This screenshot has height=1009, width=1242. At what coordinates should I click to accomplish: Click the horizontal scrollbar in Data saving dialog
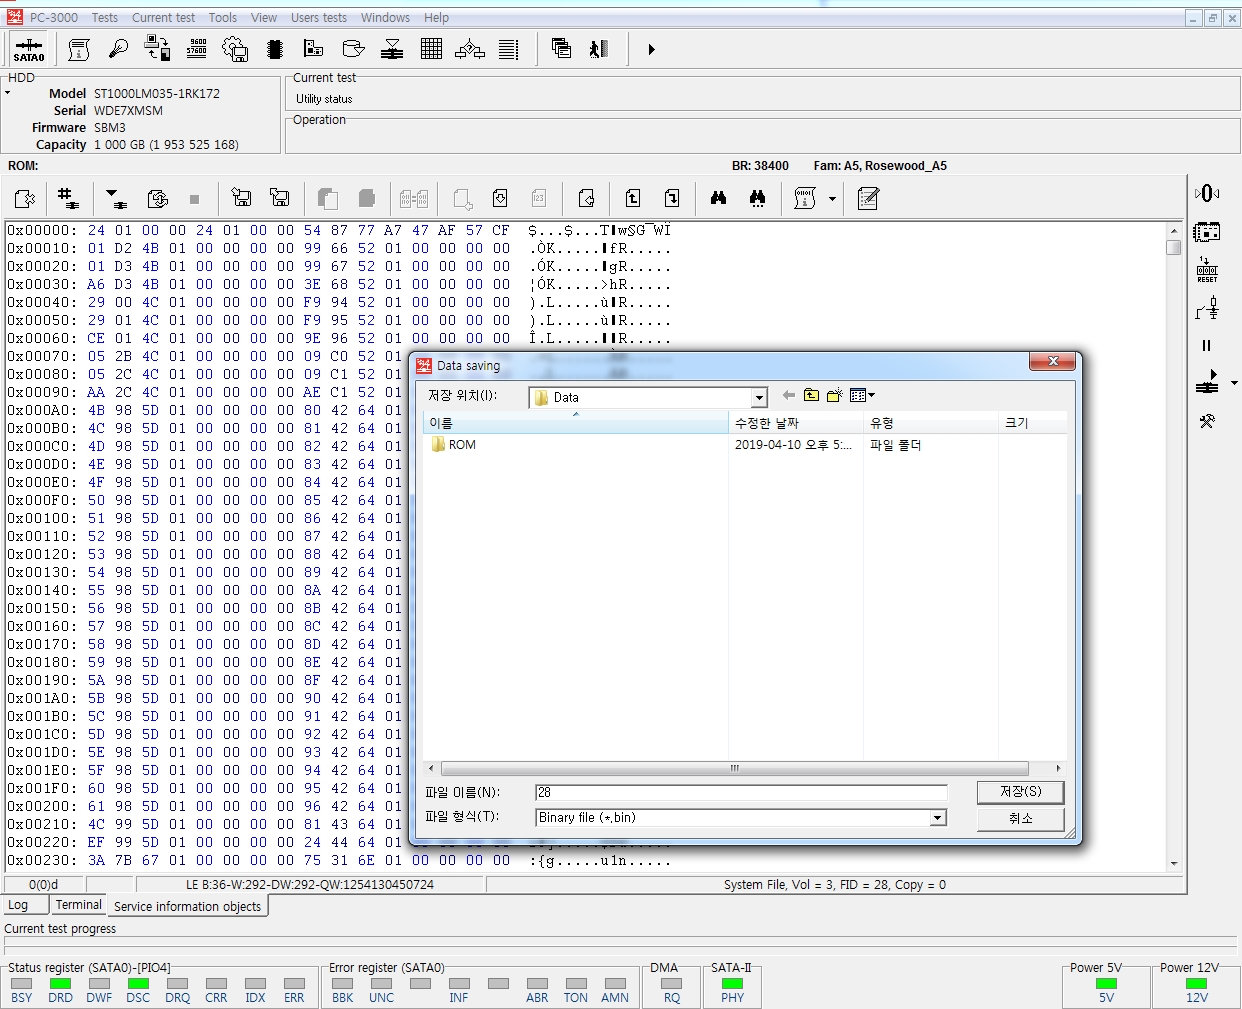tap(735, 768)
